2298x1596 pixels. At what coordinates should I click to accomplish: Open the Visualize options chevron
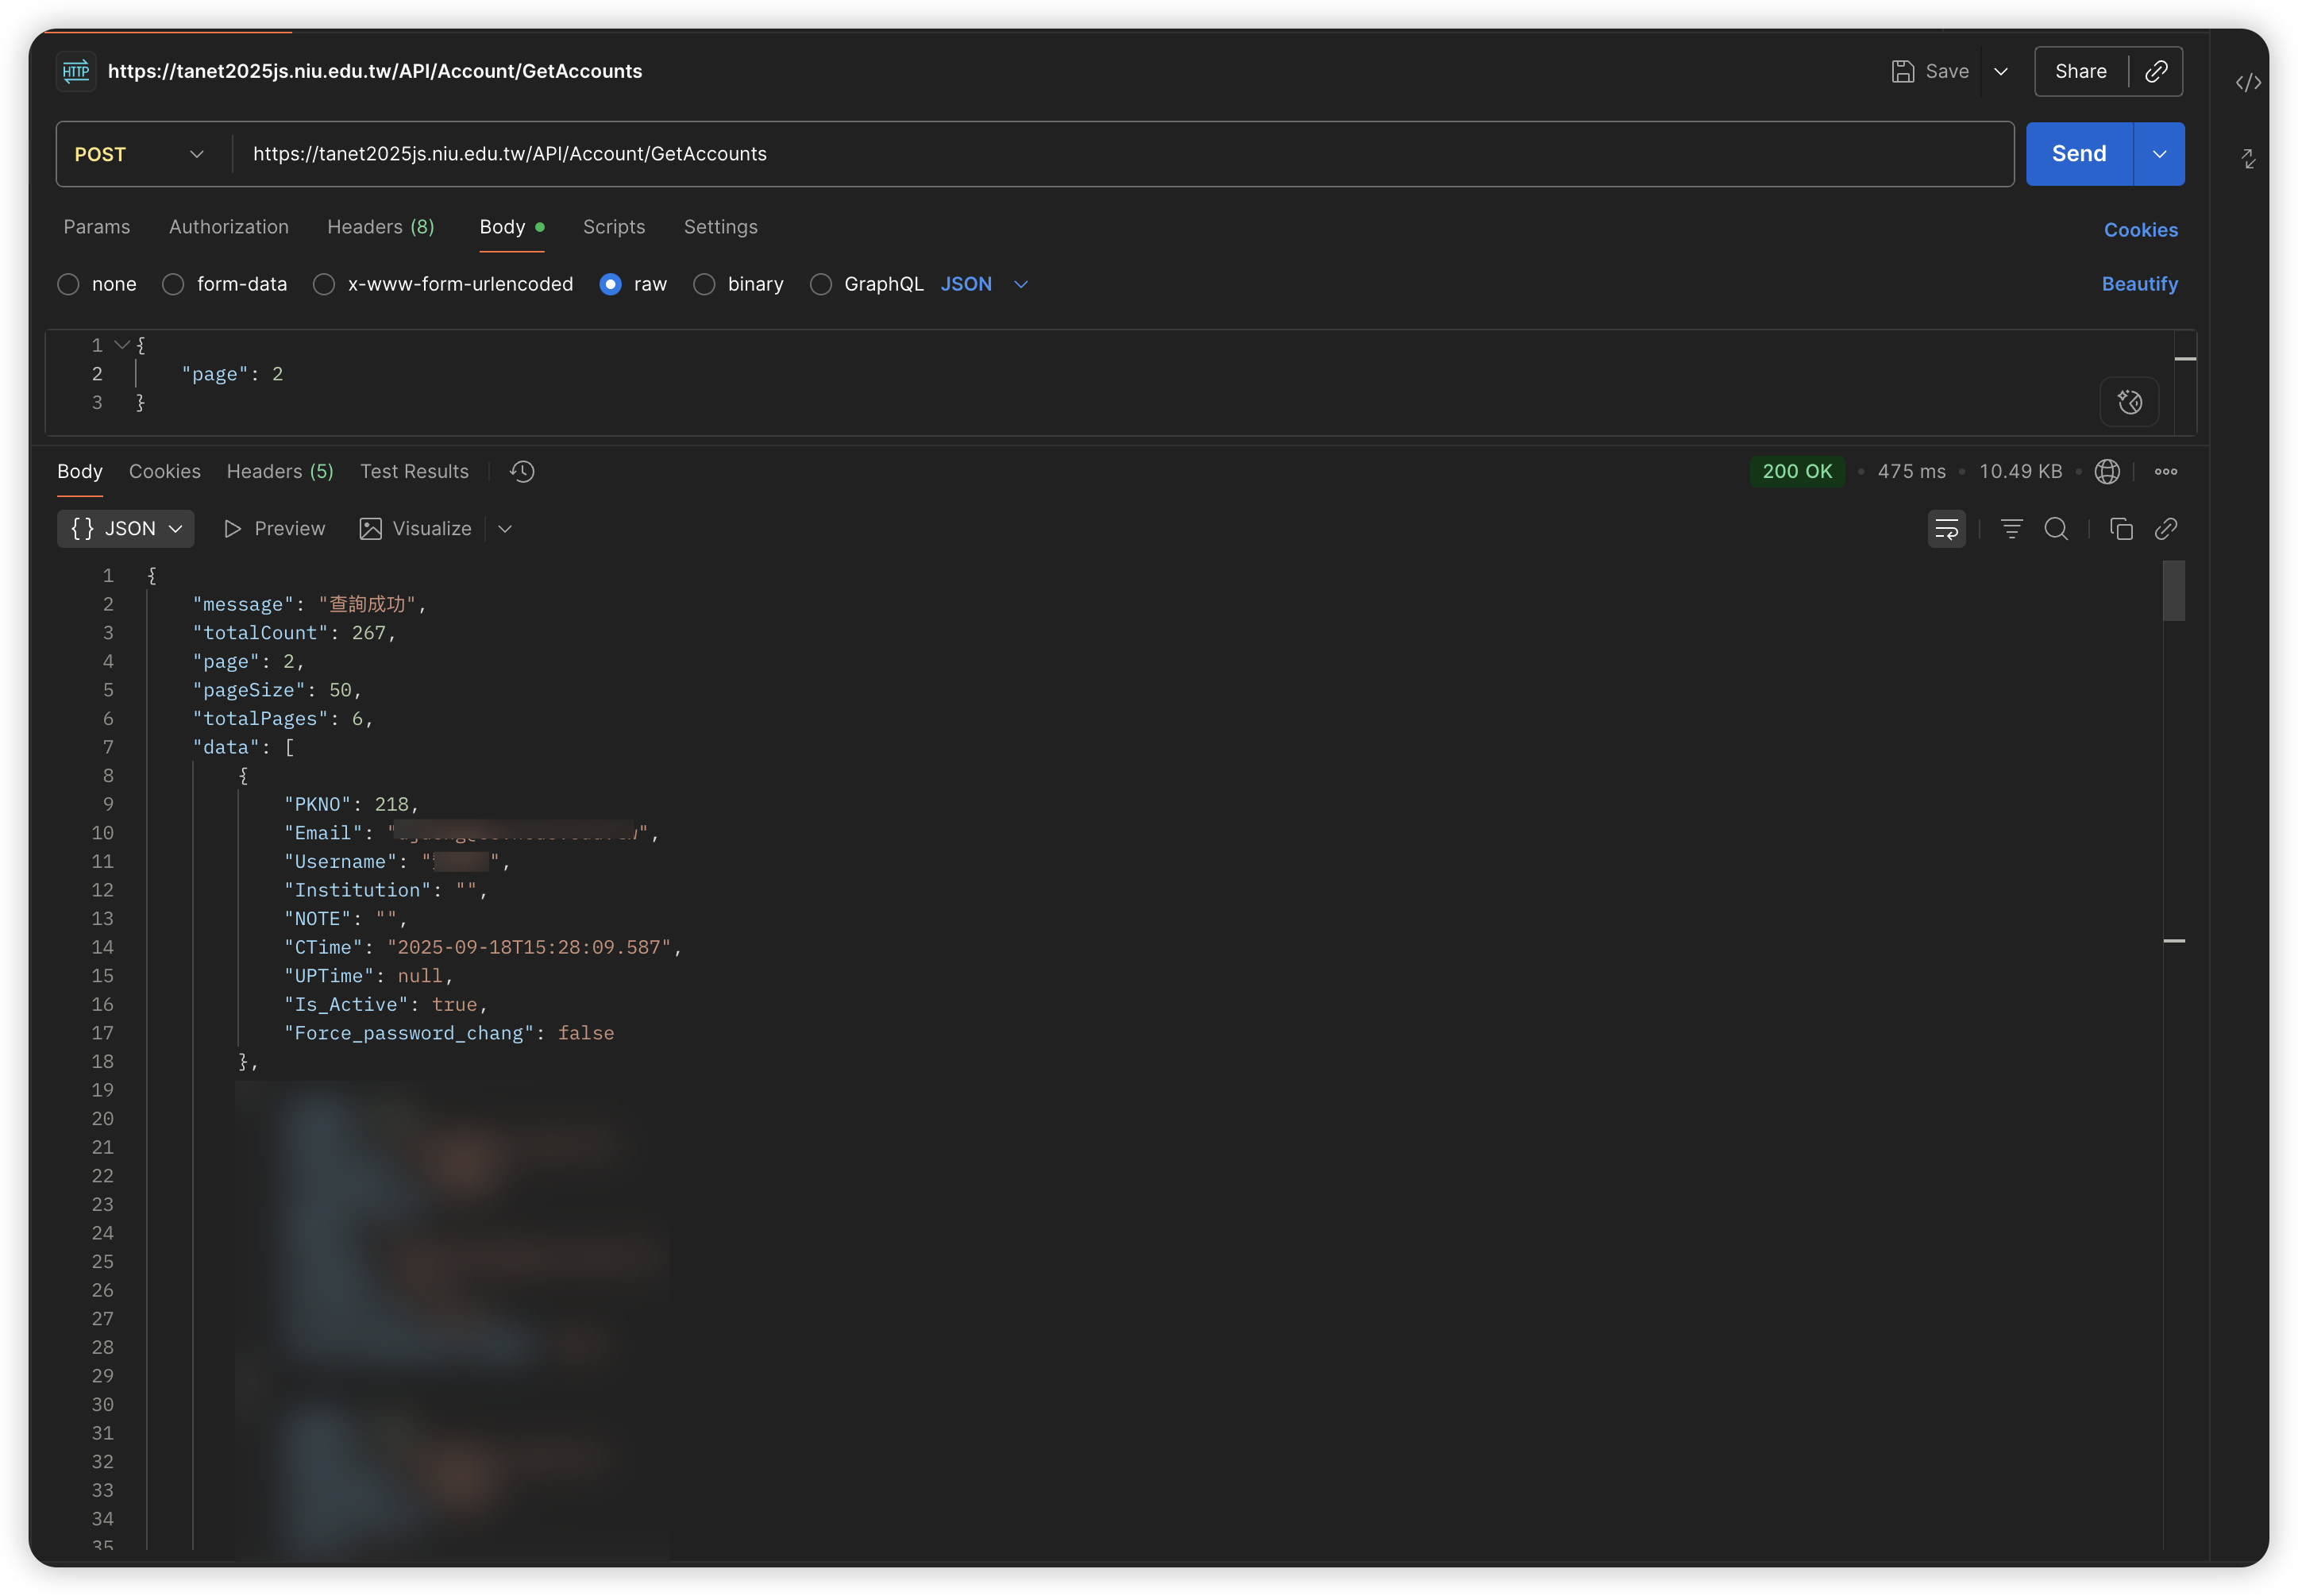tap(505, 529)
